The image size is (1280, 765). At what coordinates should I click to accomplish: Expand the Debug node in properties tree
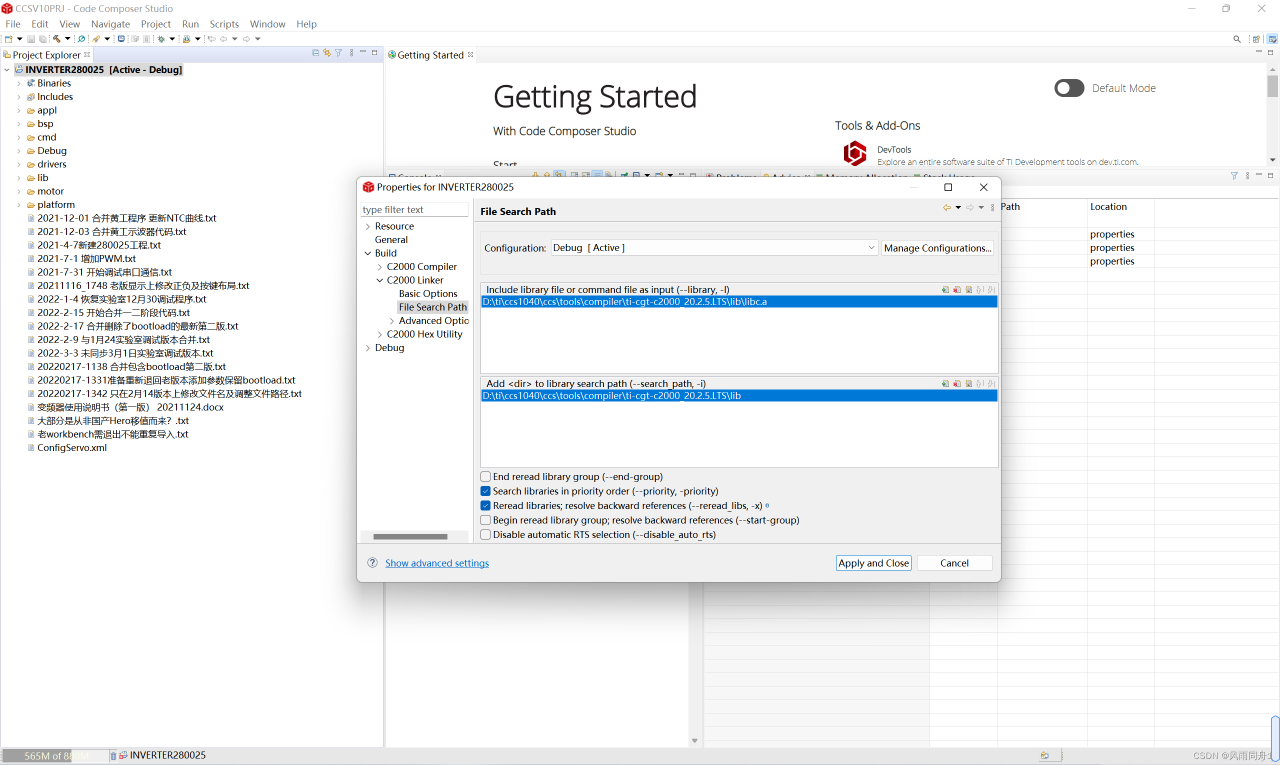coord(368,348)
